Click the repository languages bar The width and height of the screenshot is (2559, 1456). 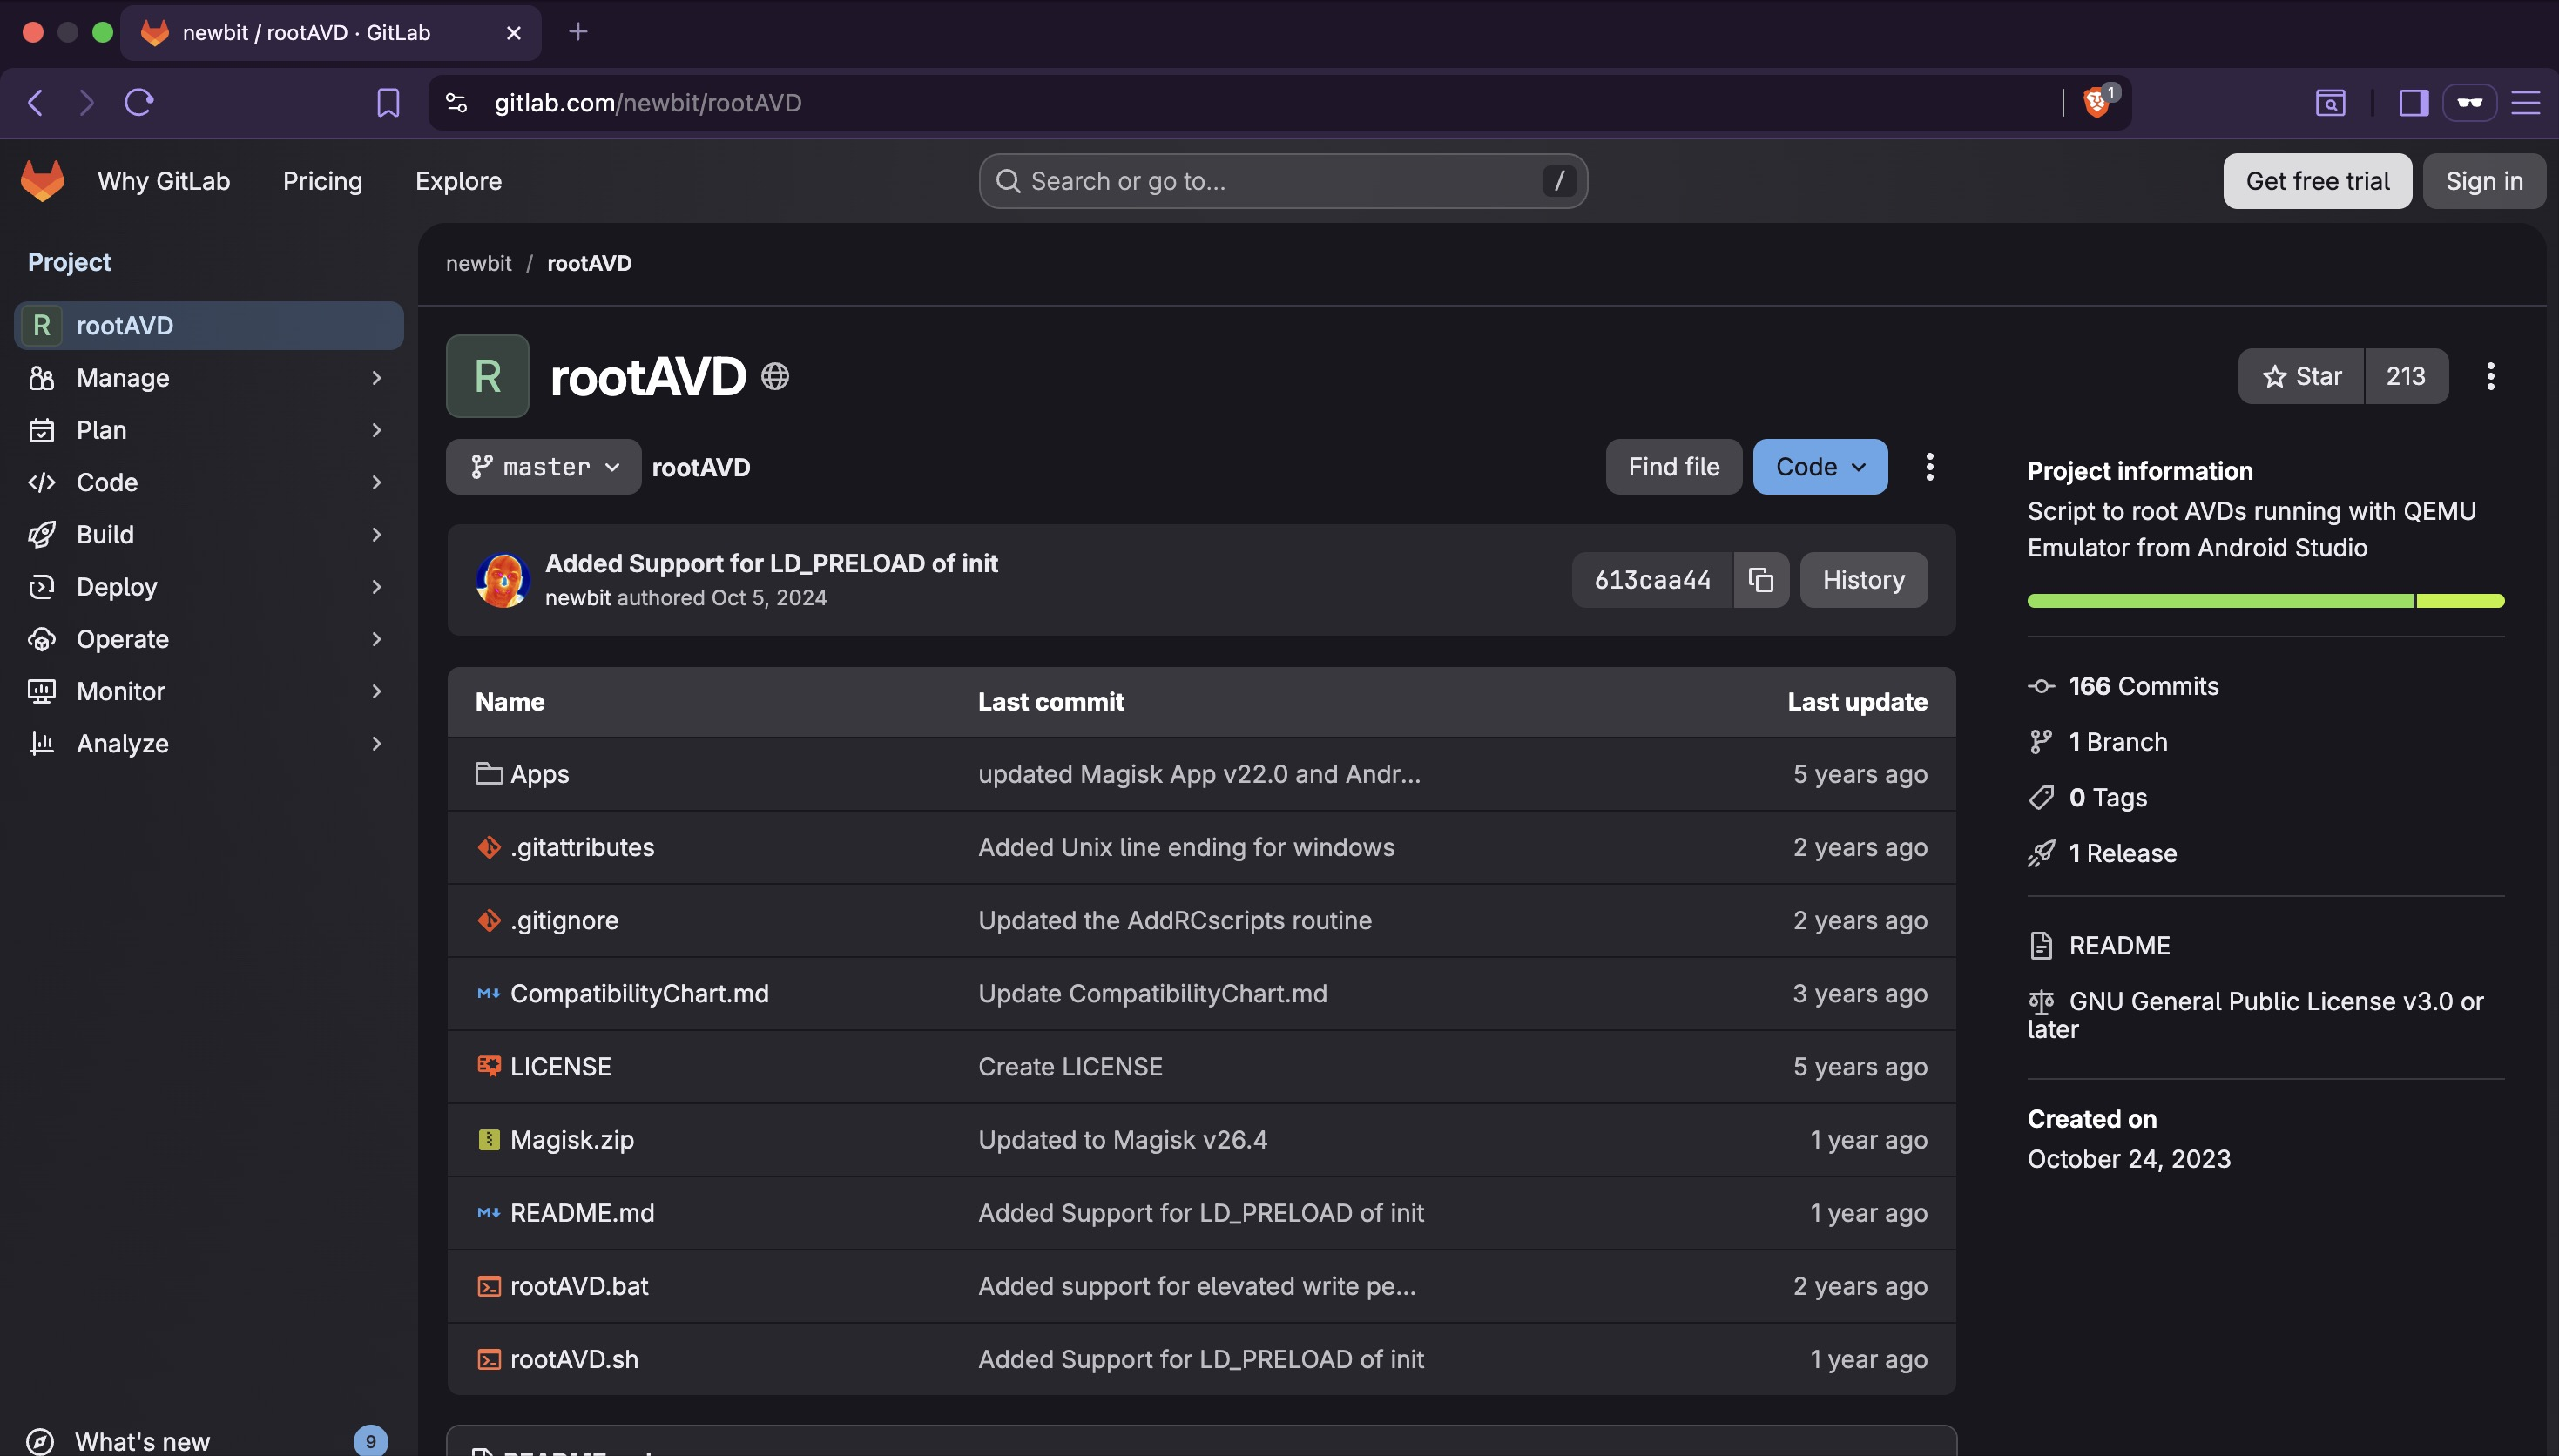pyautogui.click(x=2265, y=601)
